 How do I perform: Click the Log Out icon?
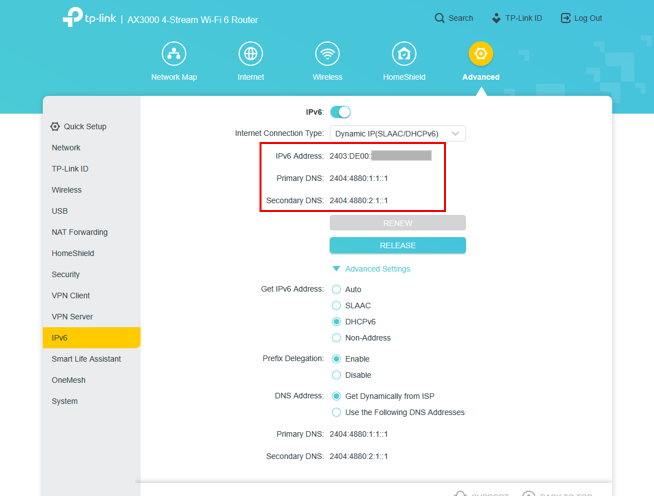click(x=566, y=18)
